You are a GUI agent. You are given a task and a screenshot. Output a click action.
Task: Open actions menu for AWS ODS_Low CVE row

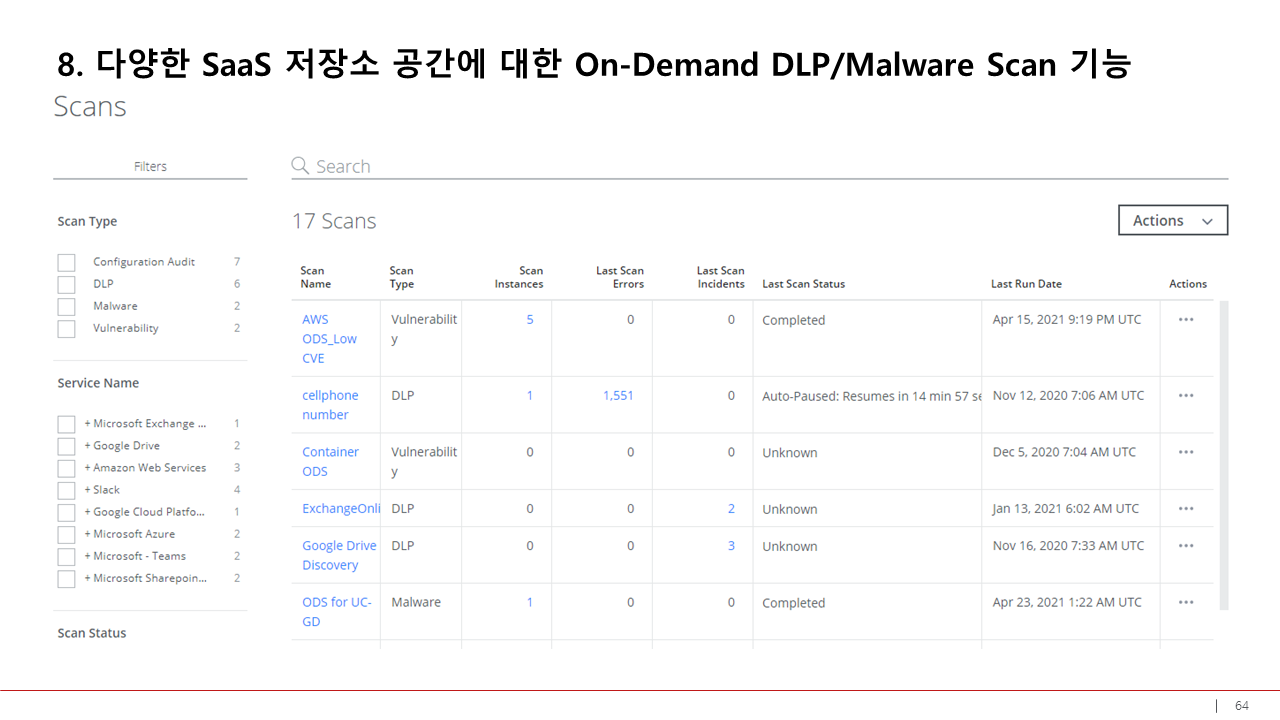coord(1186,320)
